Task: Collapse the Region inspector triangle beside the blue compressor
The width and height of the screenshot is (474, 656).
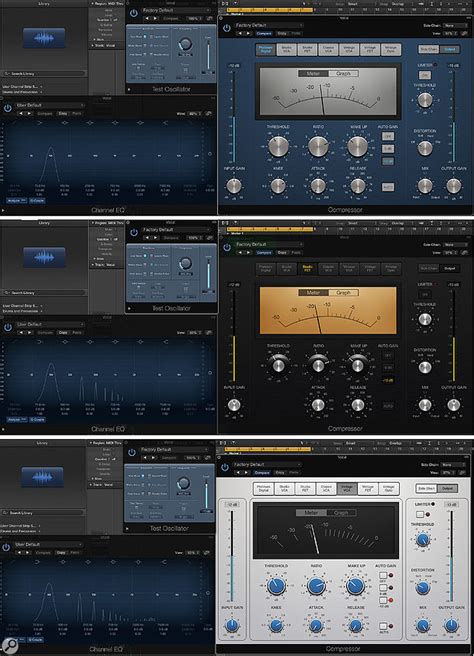Action: pos(92,3)
